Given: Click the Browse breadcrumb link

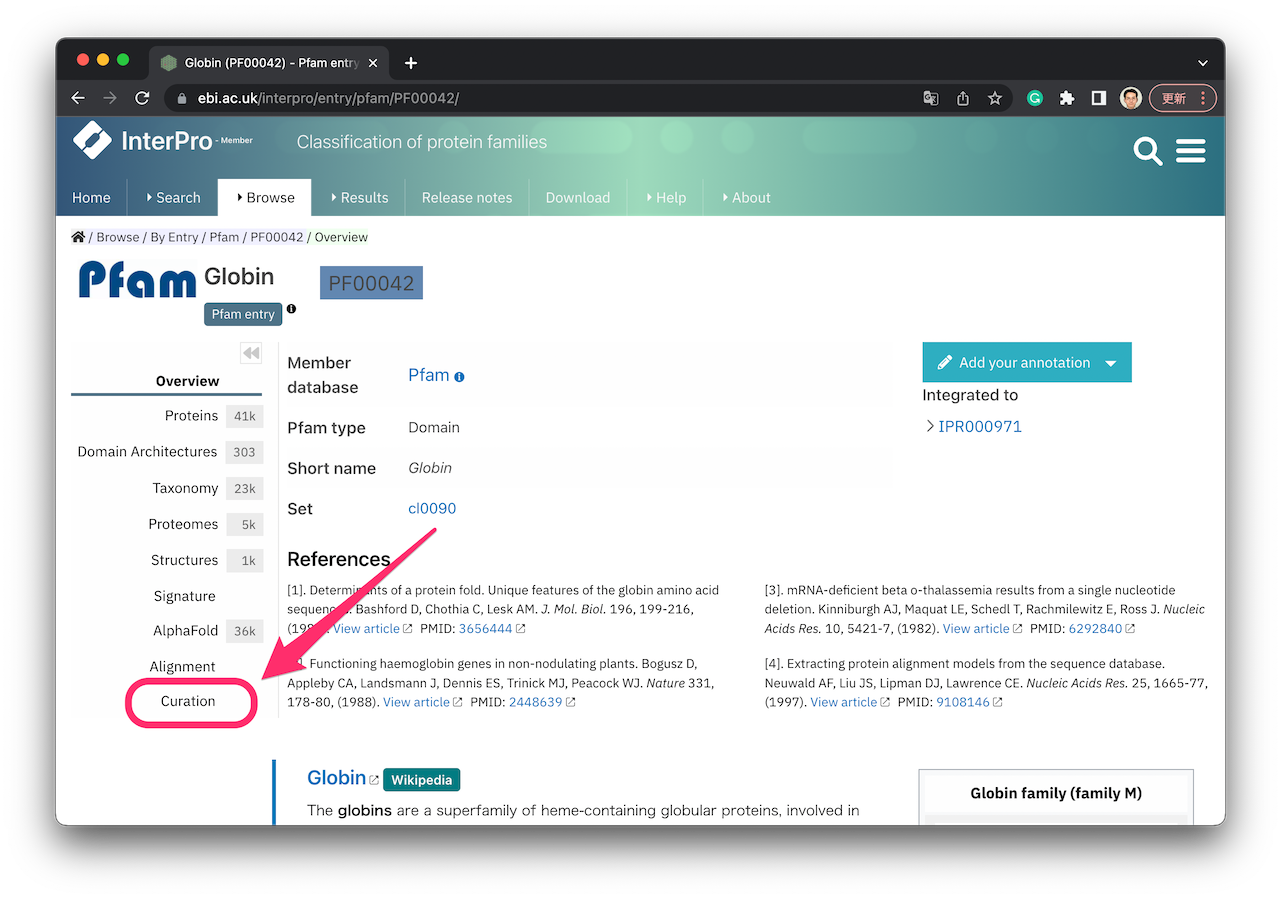Looking at the screenshot, I should click(118, 237).
